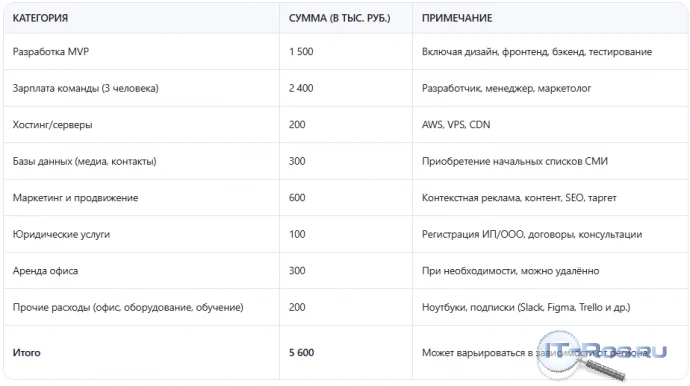This screenshot has width=690, height=386.
Task: Click the Разработка MVP cell
Action: pyautogui.click(x=51, y=51)
